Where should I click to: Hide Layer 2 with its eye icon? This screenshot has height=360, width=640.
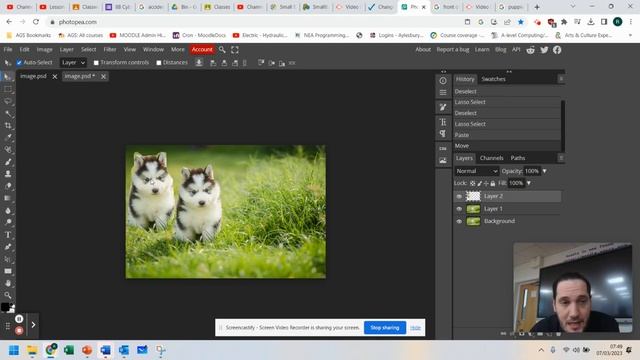pyautogui.click(x=459, y=196)
